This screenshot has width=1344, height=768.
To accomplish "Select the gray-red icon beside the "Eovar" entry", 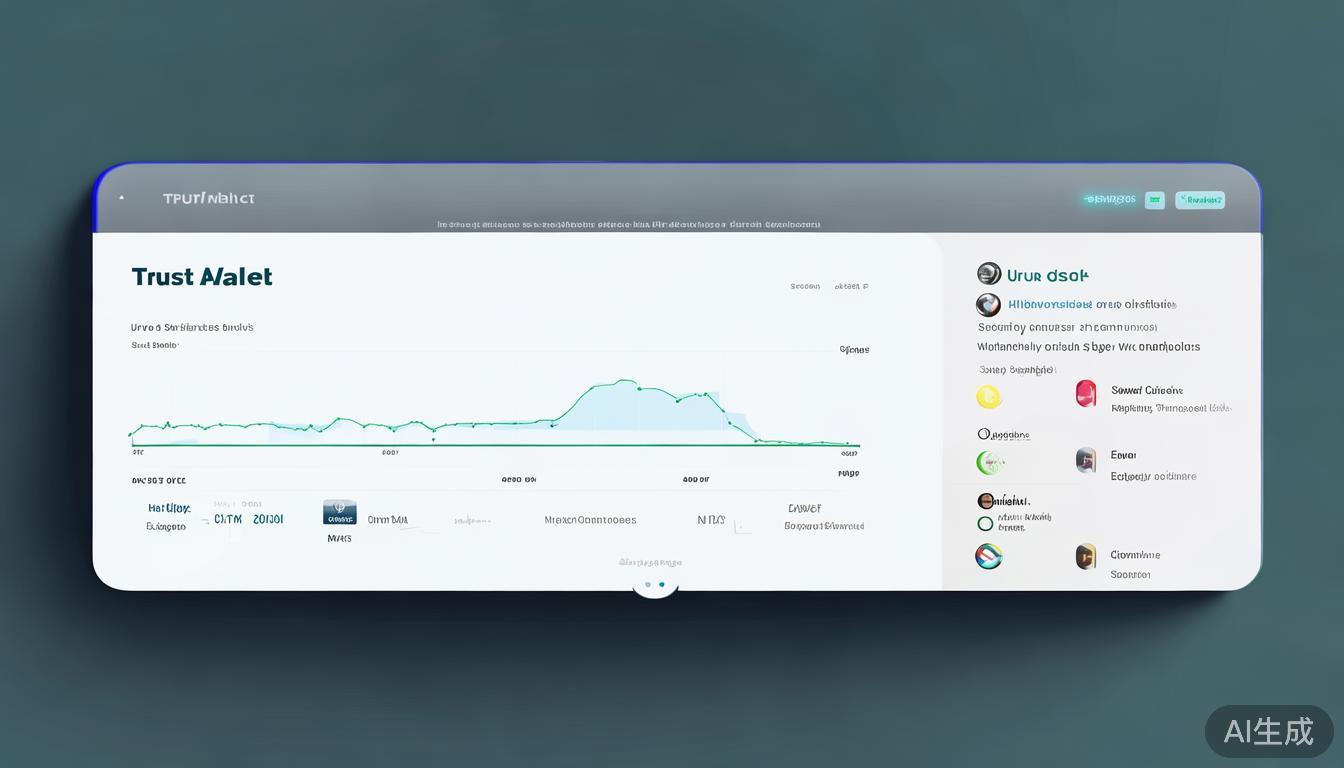I will pos(1086,460).
